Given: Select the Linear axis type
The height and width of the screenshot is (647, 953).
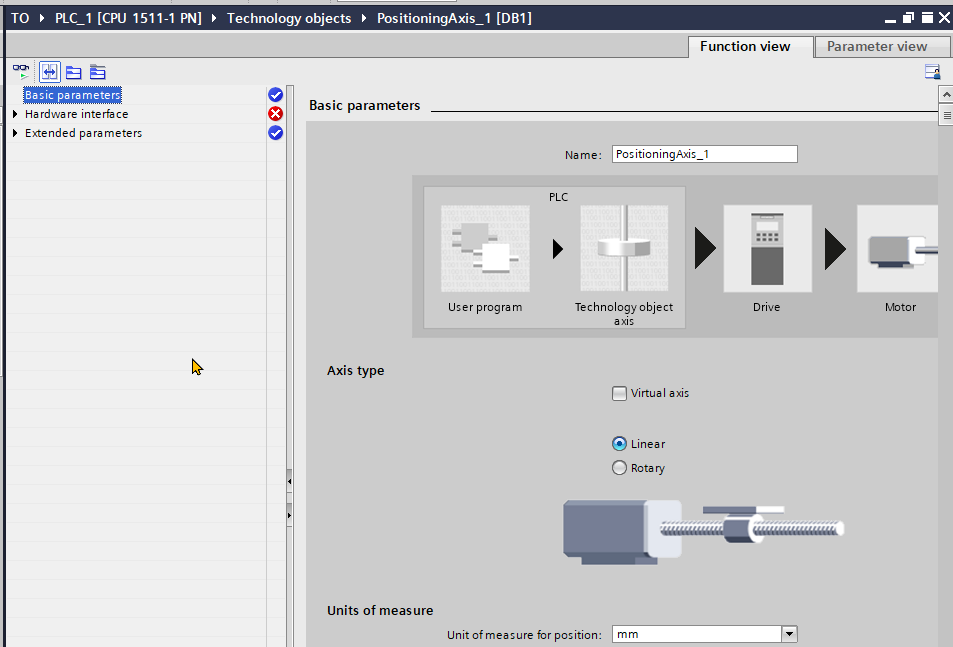Looking at the screenshot, I should [619, 443].
